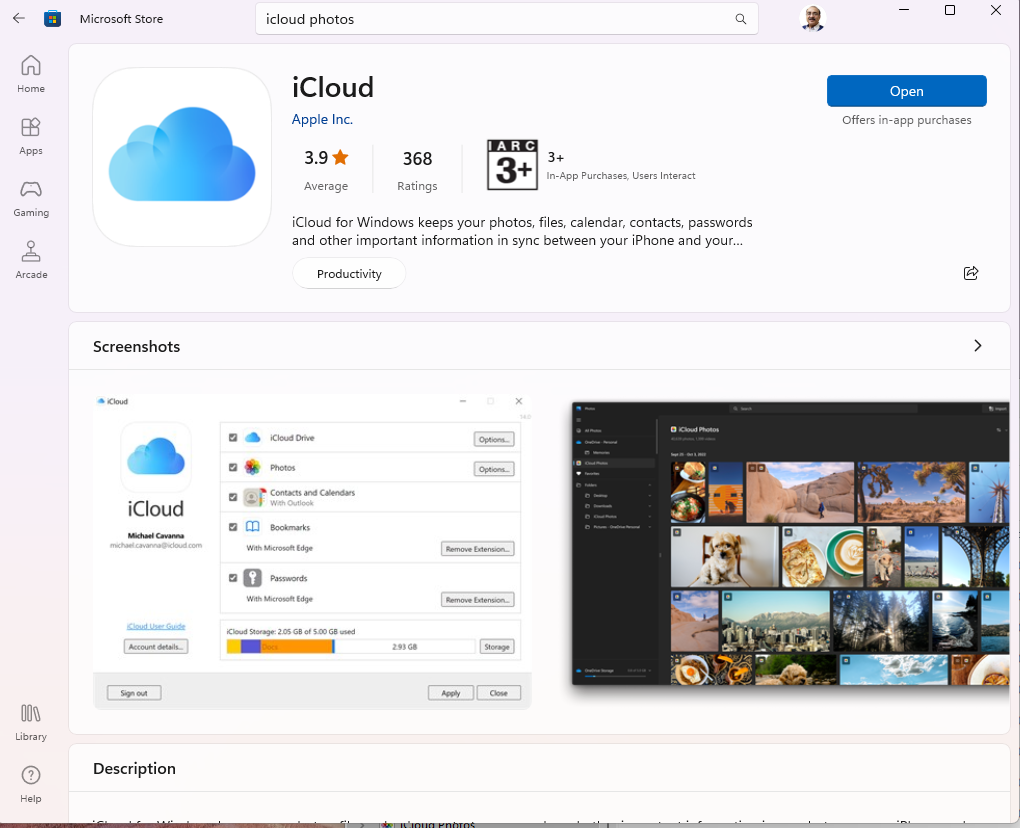Open Help from the sidebar
The image size is (1020, 828).
pos(31,785)
